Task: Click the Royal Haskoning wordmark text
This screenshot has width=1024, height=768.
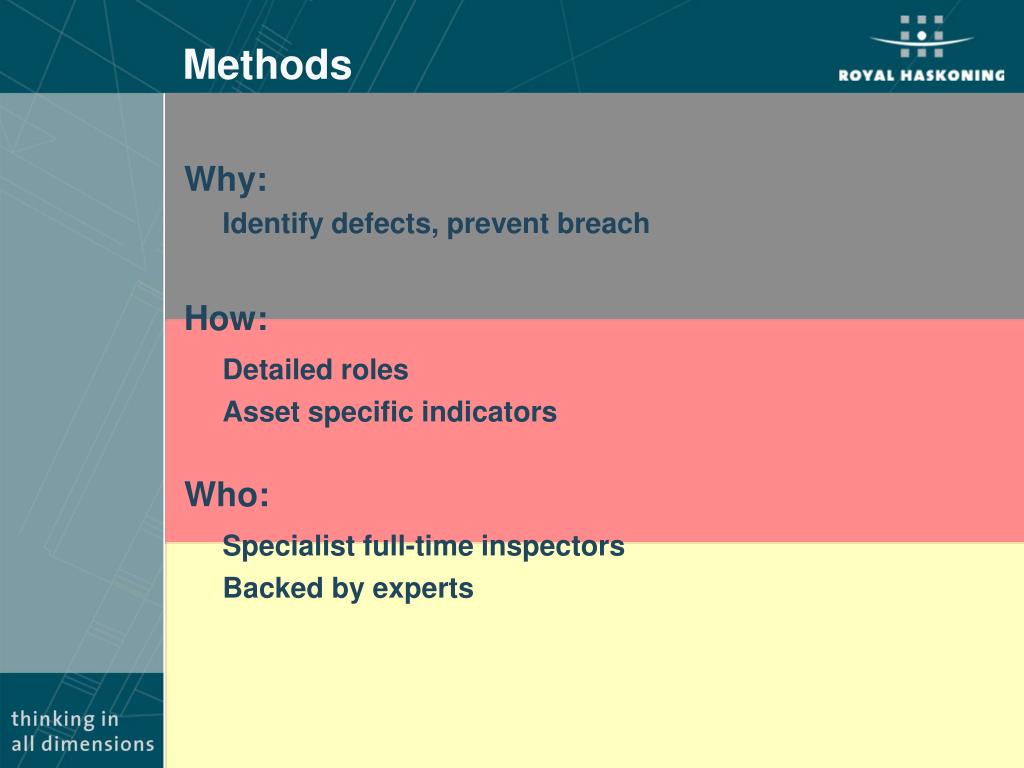Action: [x=921, y=75]
